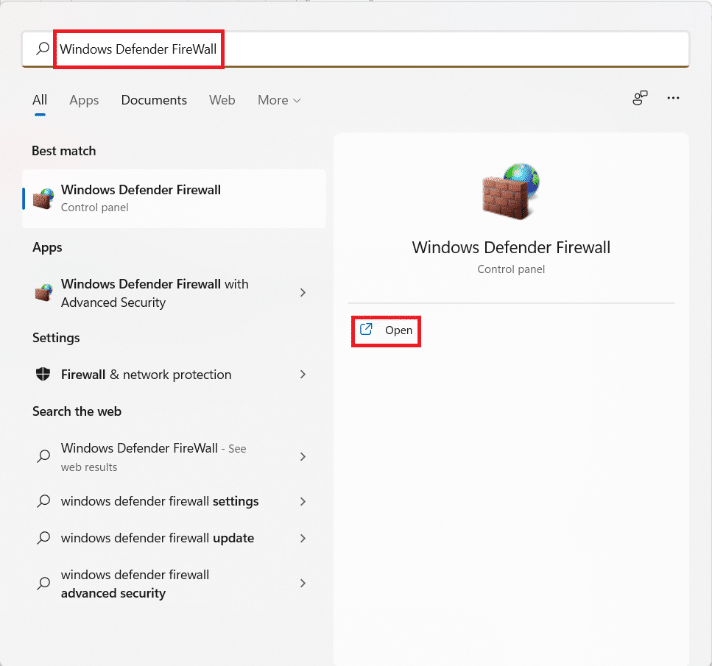
Task: Click the Windows Defender Firewall brick icon in Best match
Action: (x=43, y=198)
